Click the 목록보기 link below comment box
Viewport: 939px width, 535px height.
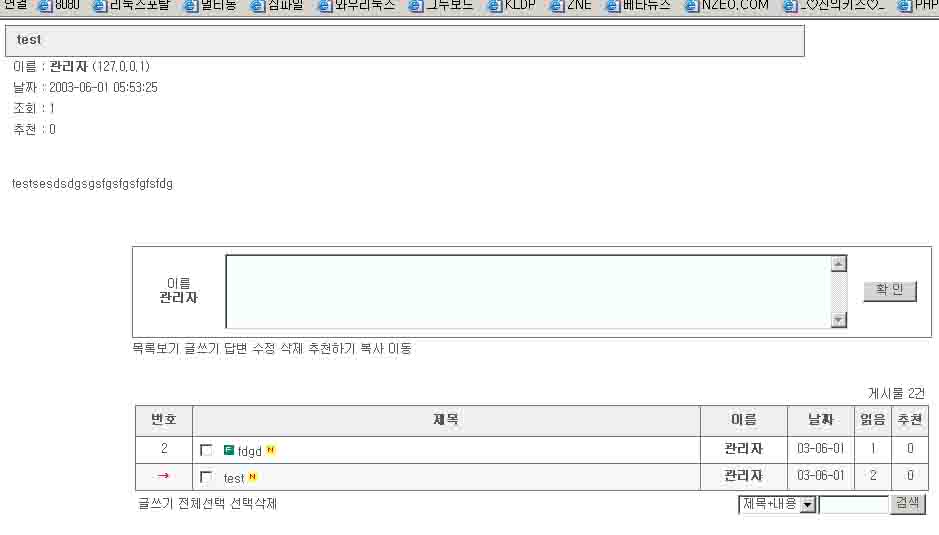(156, 349)
